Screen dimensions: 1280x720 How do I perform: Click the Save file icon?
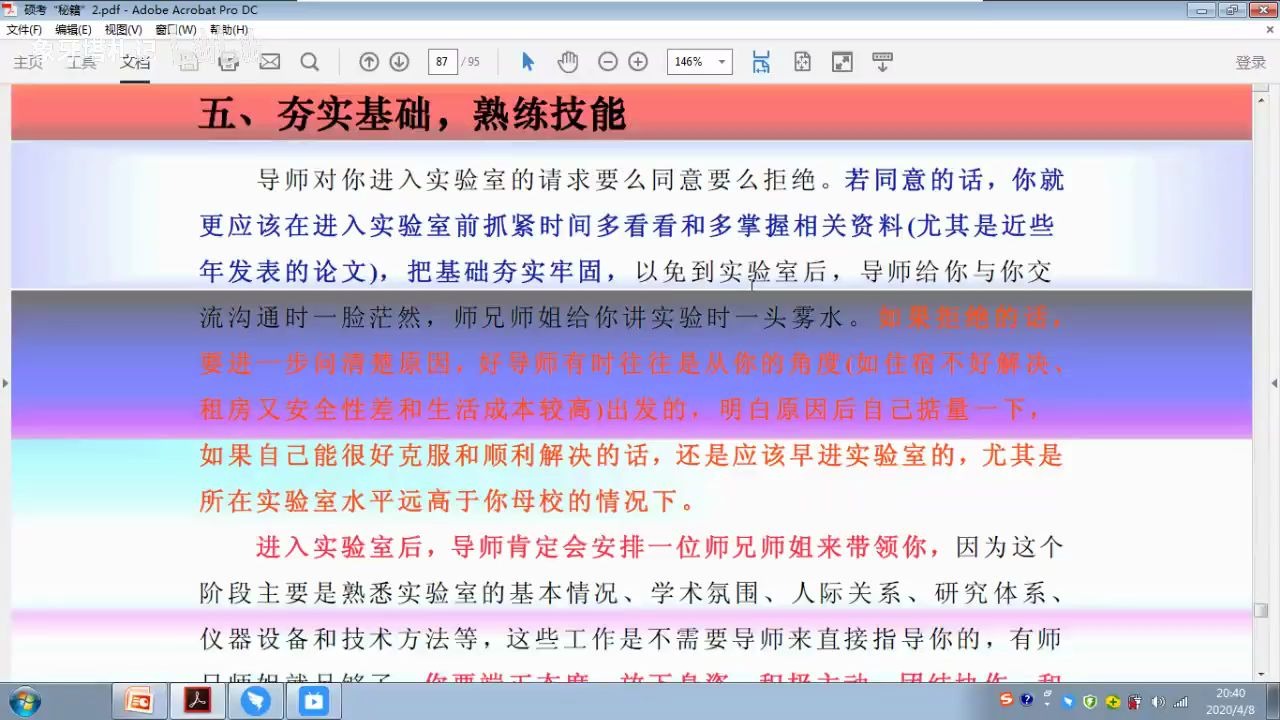coord(188,61)
